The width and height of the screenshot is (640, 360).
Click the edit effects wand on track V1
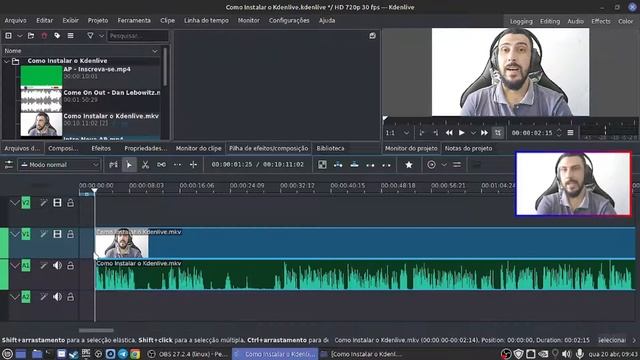43,234
